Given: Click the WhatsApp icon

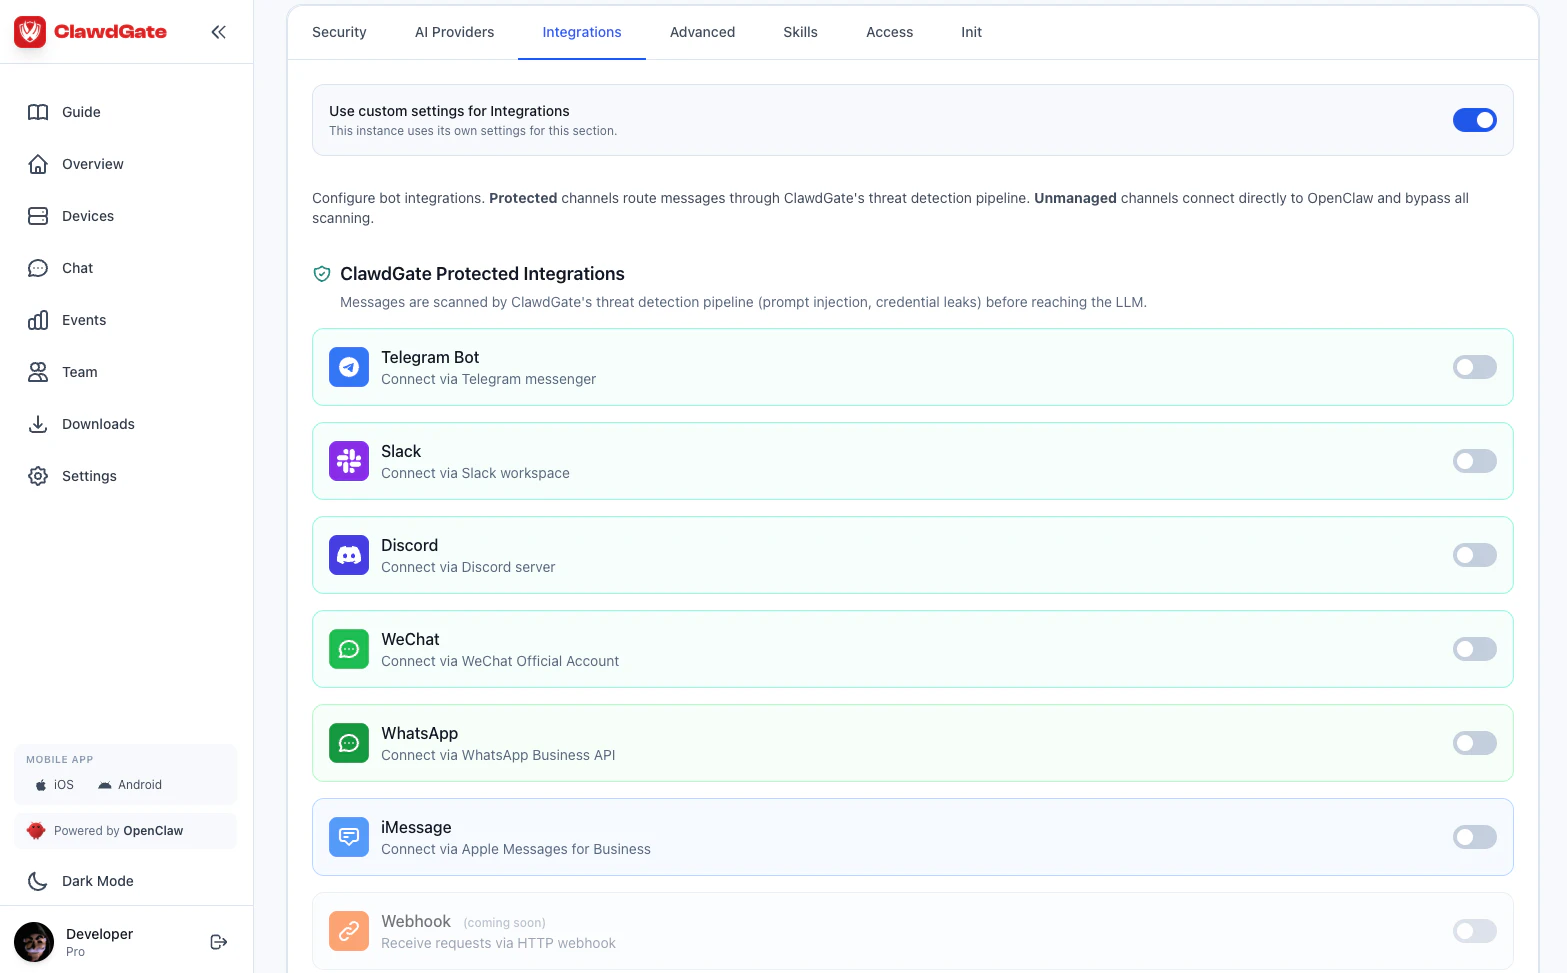Looking at the screenshot, I should coord(349,743).
